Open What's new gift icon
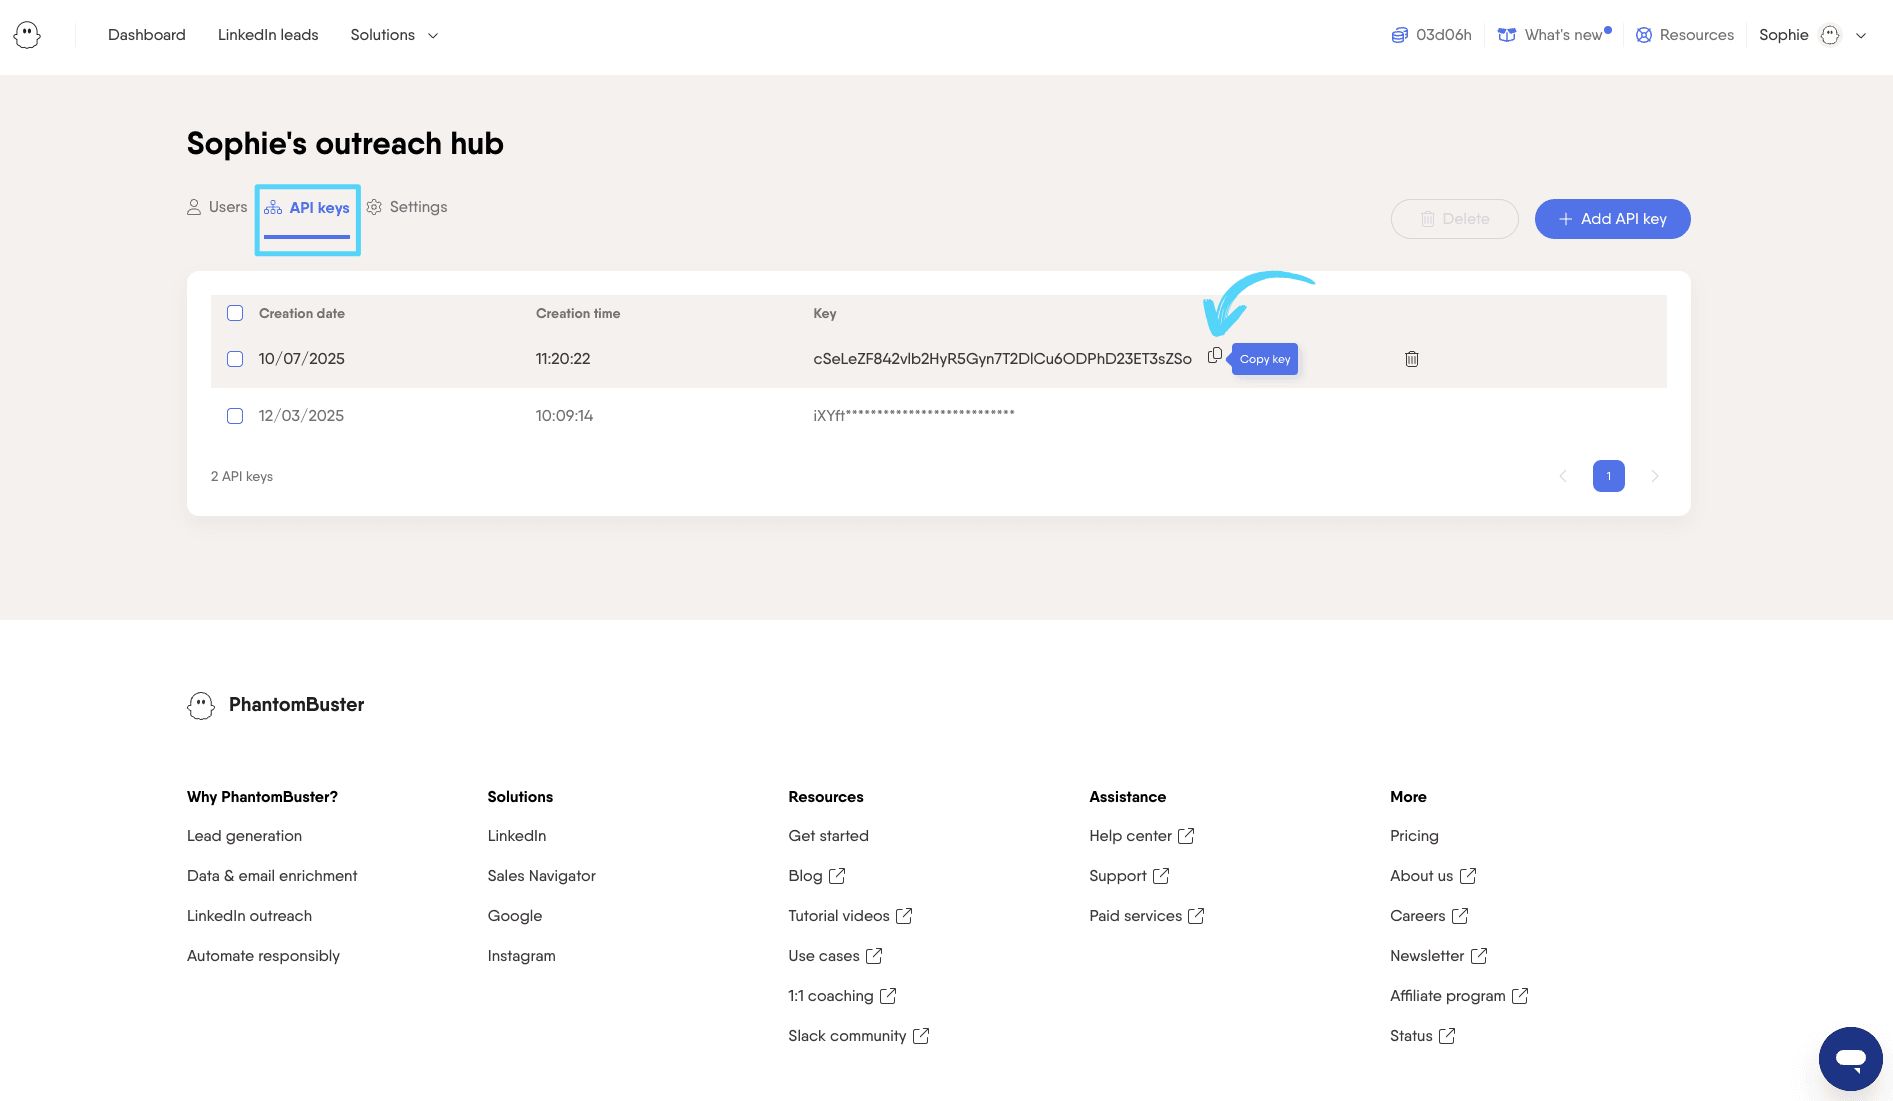Image resolution: width=1893 pixels, height=1101 pixels. point(1506,35)
